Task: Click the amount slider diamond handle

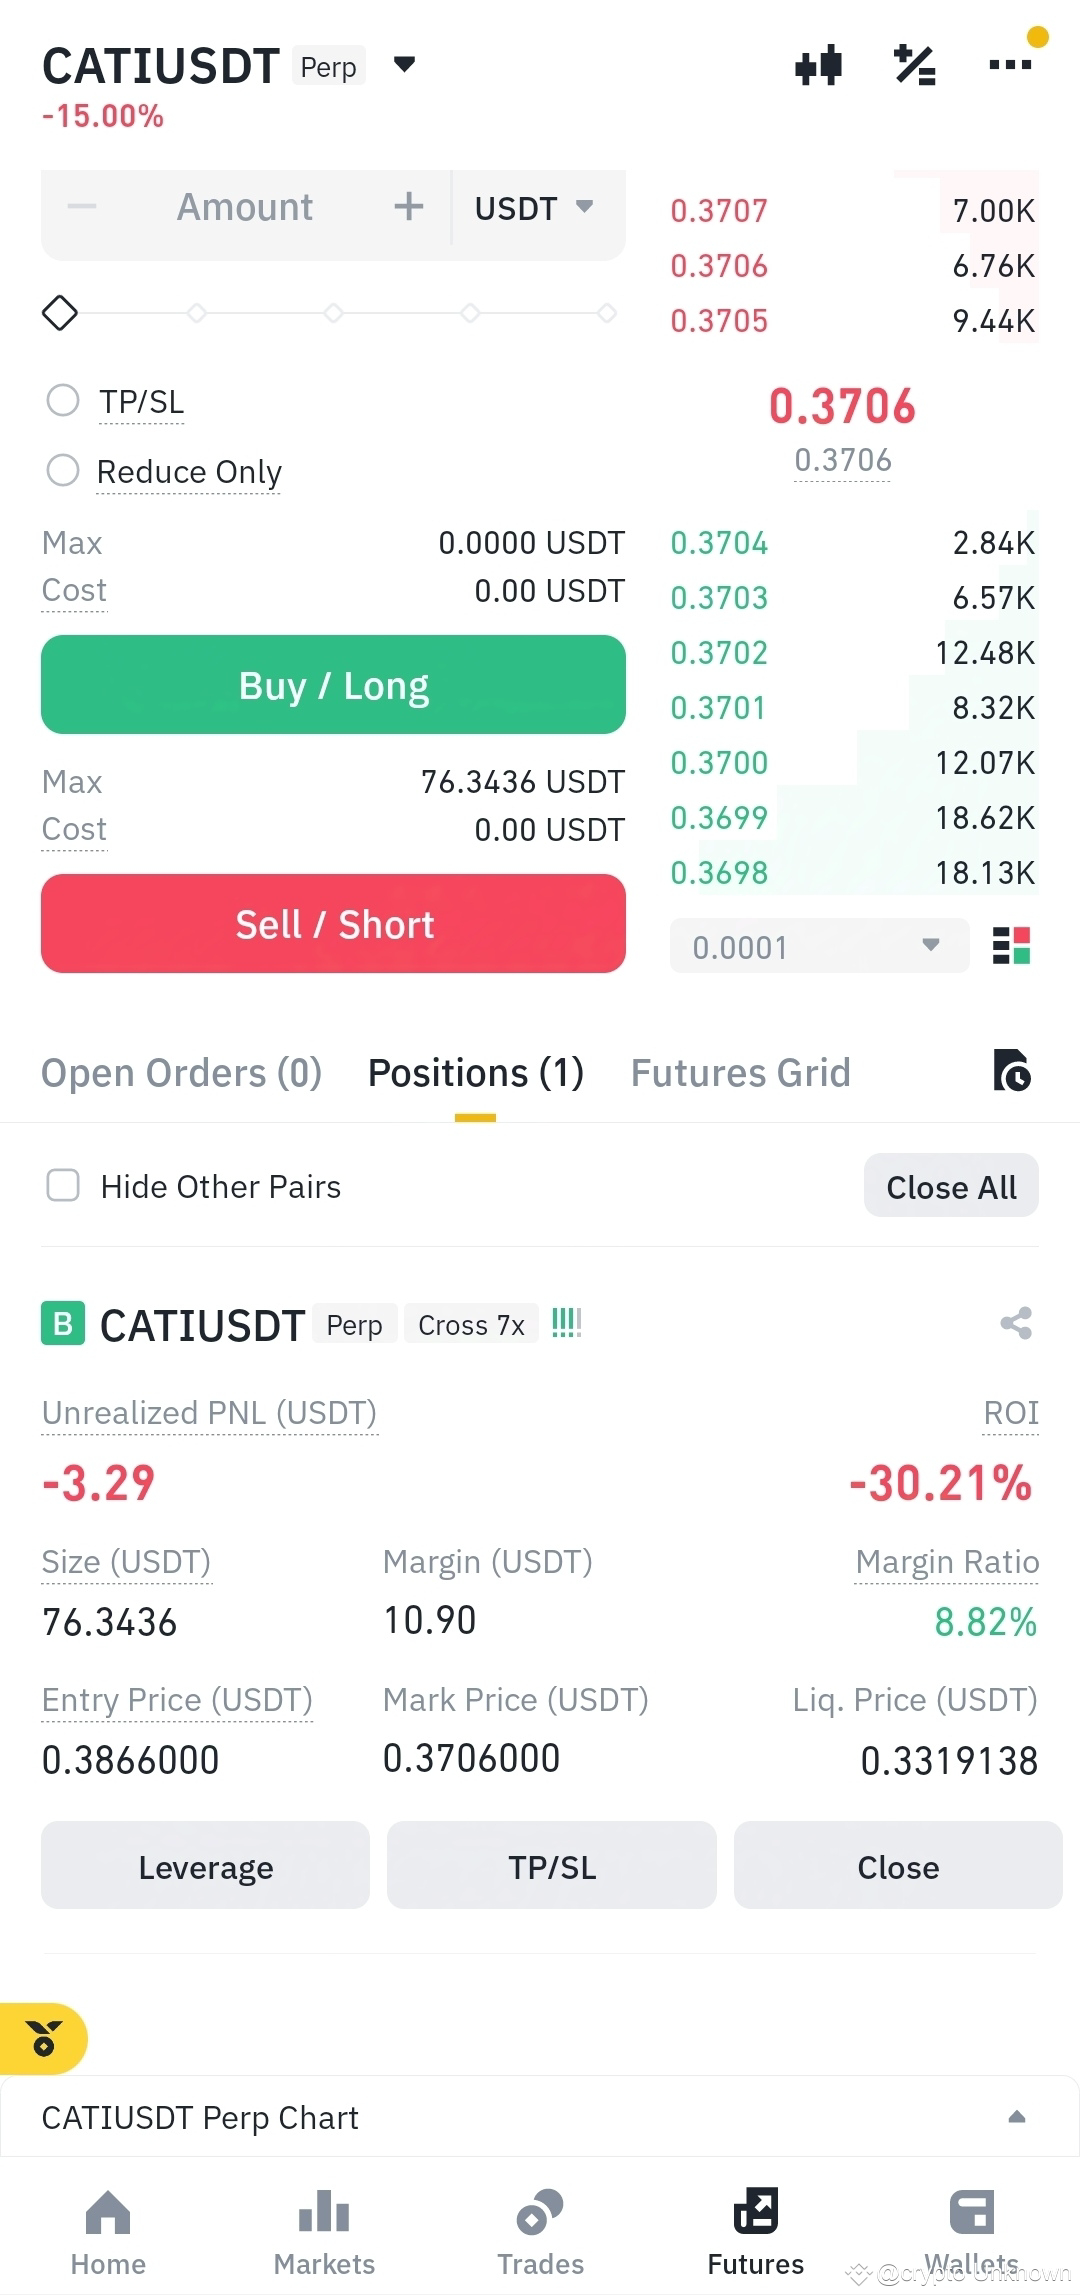Action: click(60, 313)
